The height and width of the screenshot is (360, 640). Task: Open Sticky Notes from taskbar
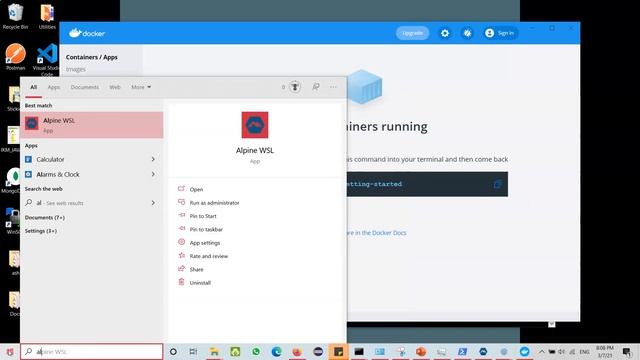(x=338, y=351)
